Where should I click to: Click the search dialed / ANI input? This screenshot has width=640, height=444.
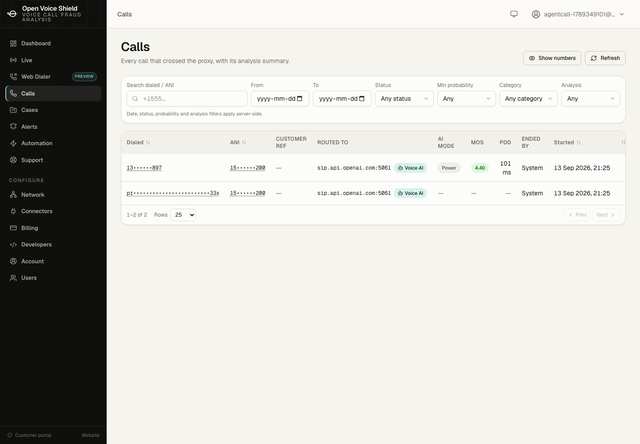pos(187,99)
